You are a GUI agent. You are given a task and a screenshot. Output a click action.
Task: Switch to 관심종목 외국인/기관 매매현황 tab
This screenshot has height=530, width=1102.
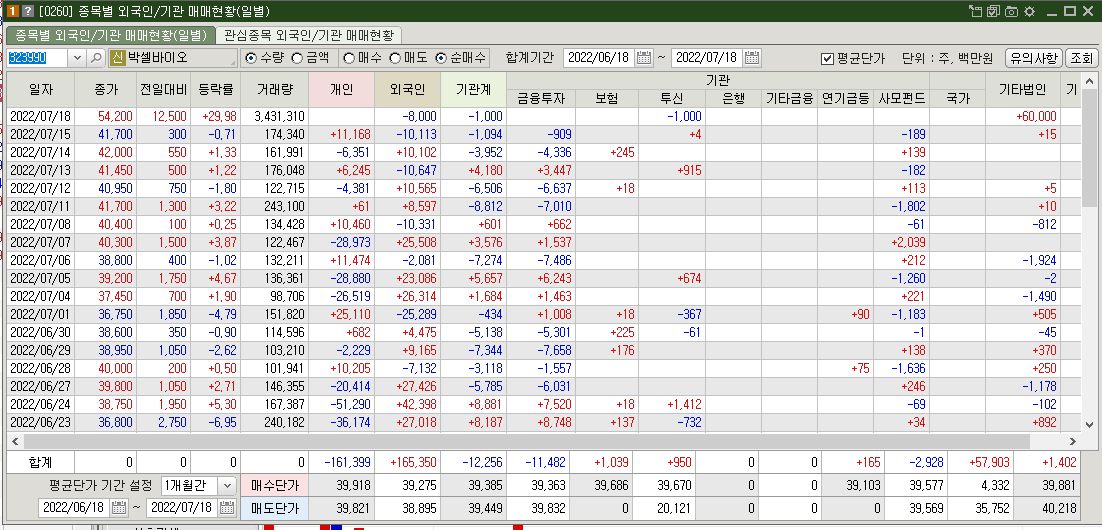(x=309, y=35)
